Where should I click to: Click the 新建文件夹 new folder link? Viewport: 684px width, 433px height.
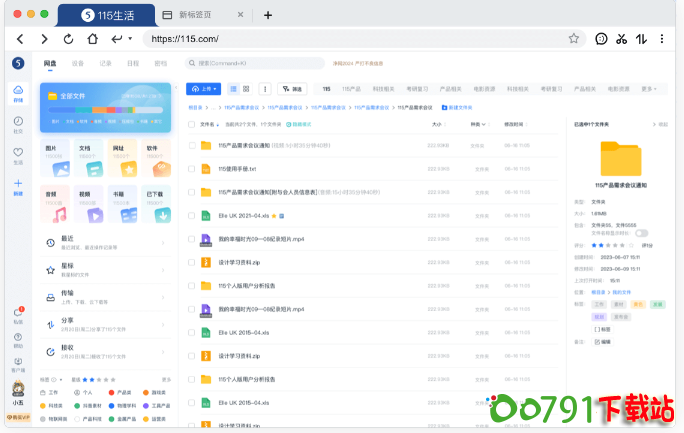457,108
